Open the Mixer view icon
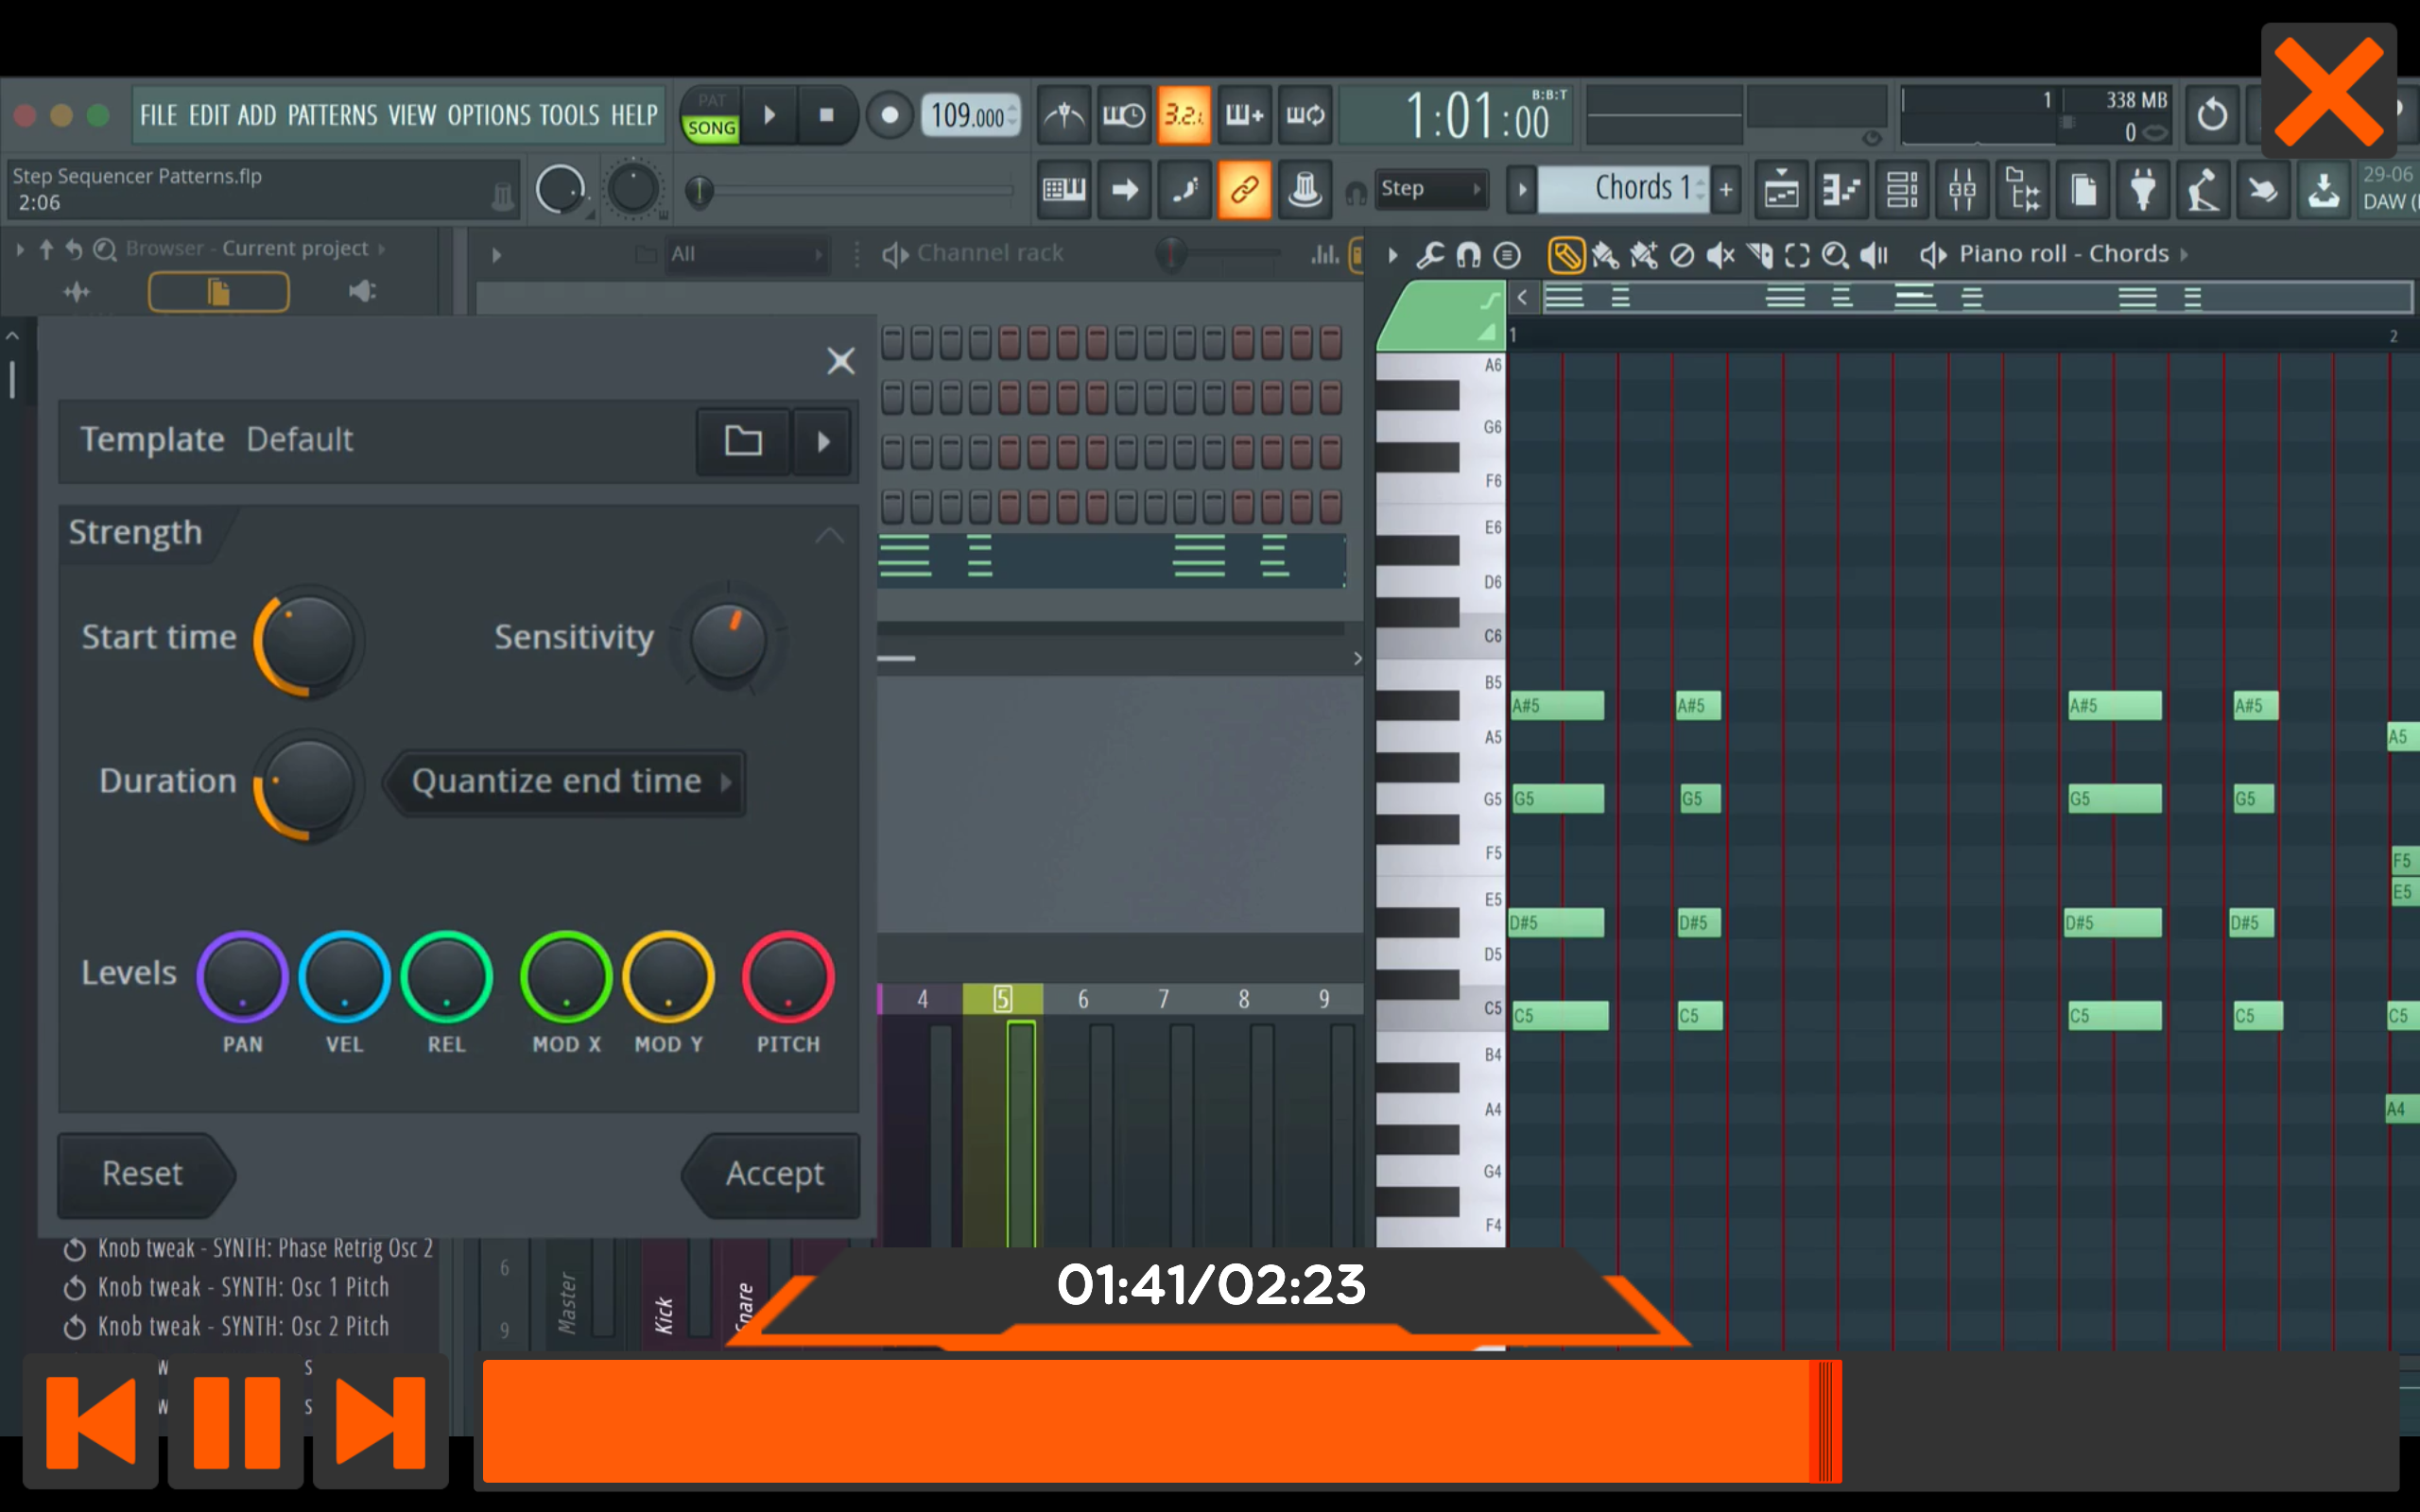This screenshot has height=1512, width=2420. [1962, 189]
